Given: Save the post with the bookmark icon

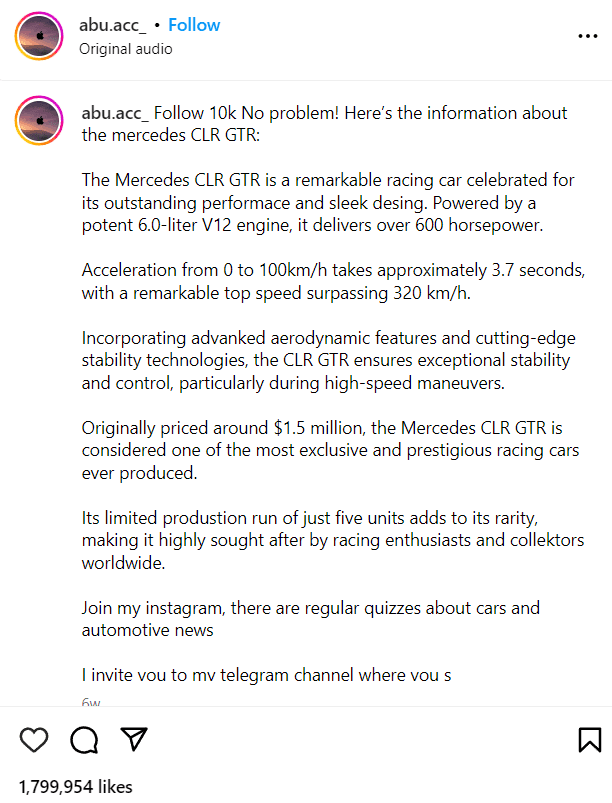Looking at the screenshot, I should click(589, 740).
